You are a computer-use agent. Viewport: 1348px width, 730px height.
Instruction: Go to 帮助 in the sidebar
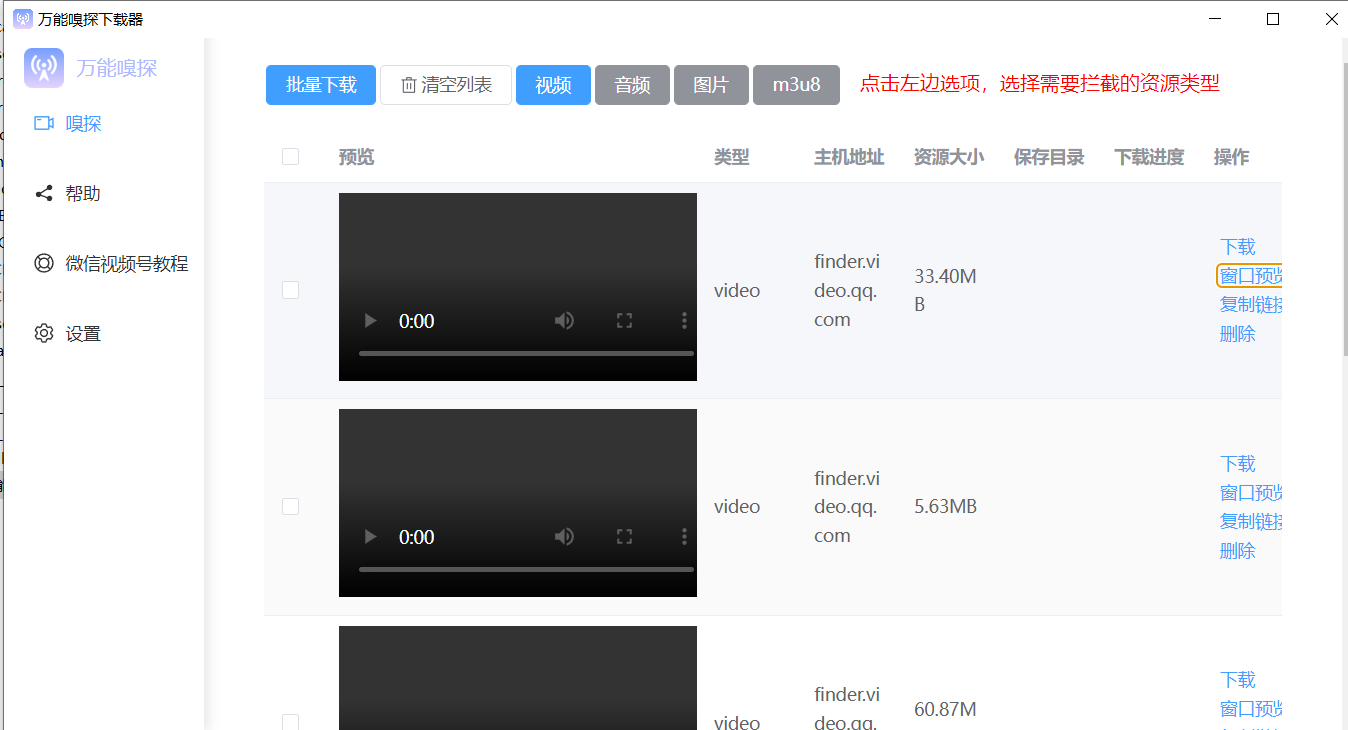[83, 194]
